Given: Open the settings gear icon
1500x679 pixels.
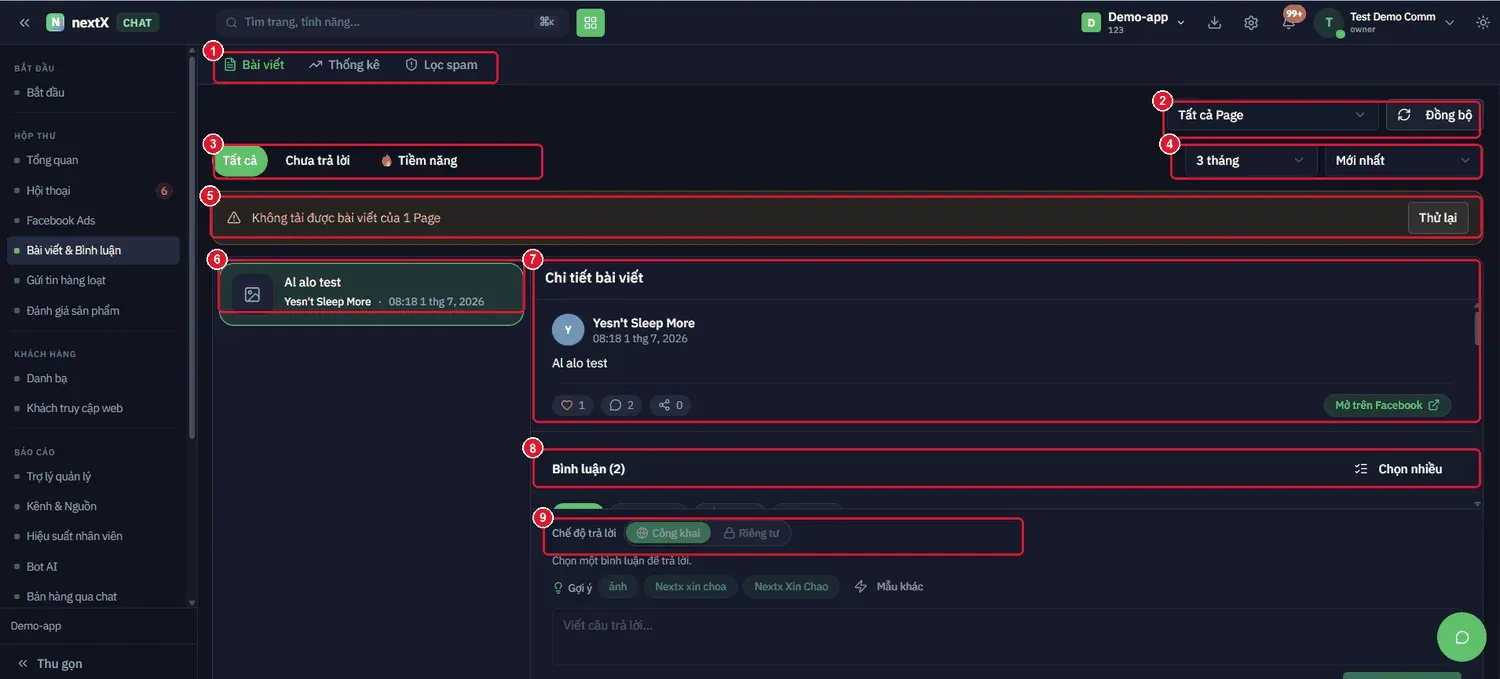Looking at the screenshot, I should [x=1251, y=22].
